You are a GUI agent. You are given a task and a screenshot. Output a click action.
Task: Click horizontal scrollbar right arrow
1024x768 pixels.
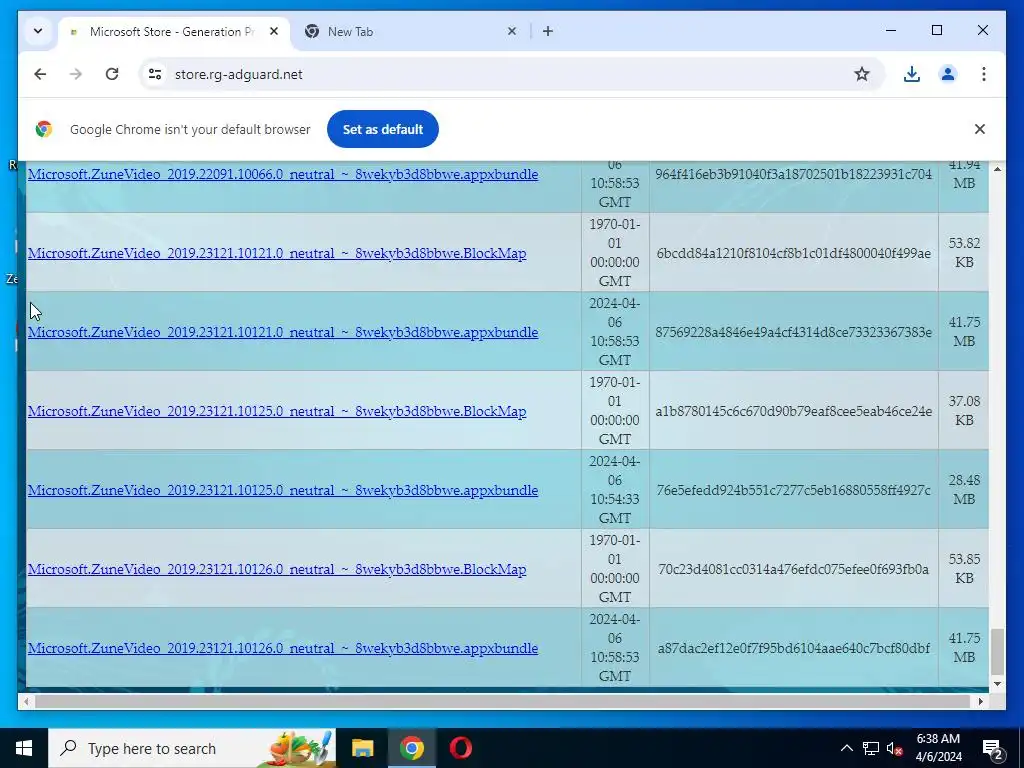coord(981,701)
